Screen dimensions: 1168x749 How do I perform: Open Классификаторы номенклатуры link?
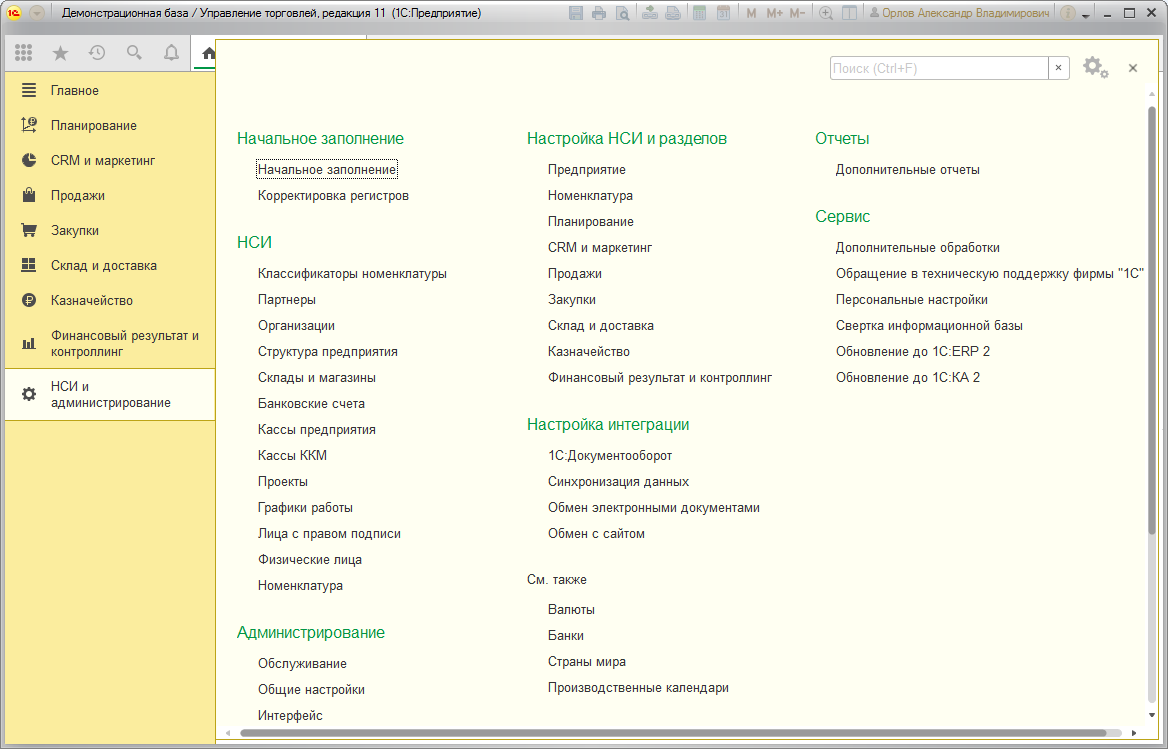352,273
